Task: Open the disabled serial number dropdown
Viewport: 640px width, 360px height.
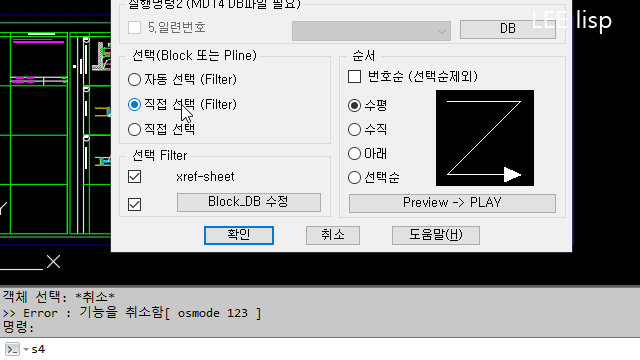Action: coord(371,31)
